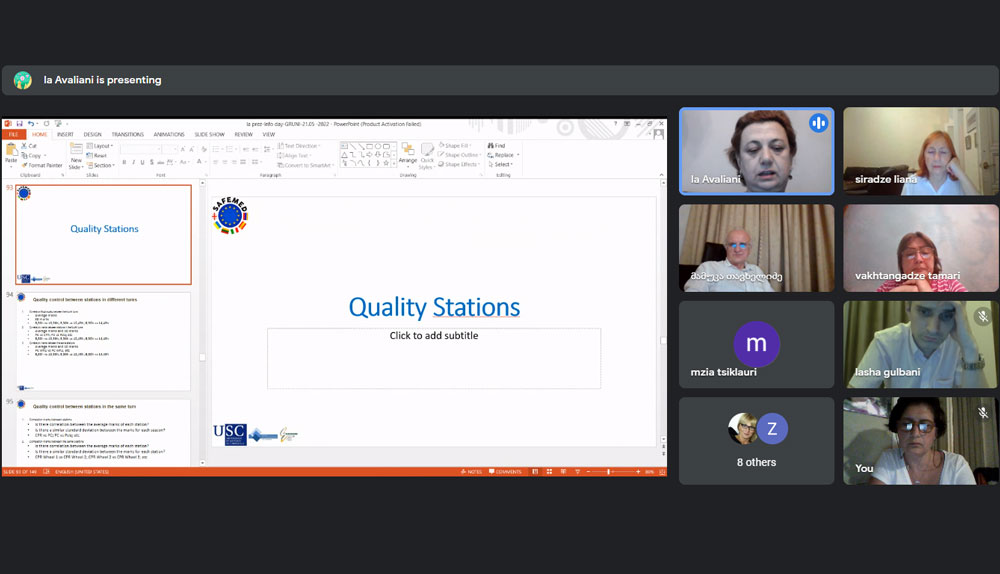The image size is (1000, 574).
Task: Click the Find binoculars button
Action: click(x=497, y=146)
